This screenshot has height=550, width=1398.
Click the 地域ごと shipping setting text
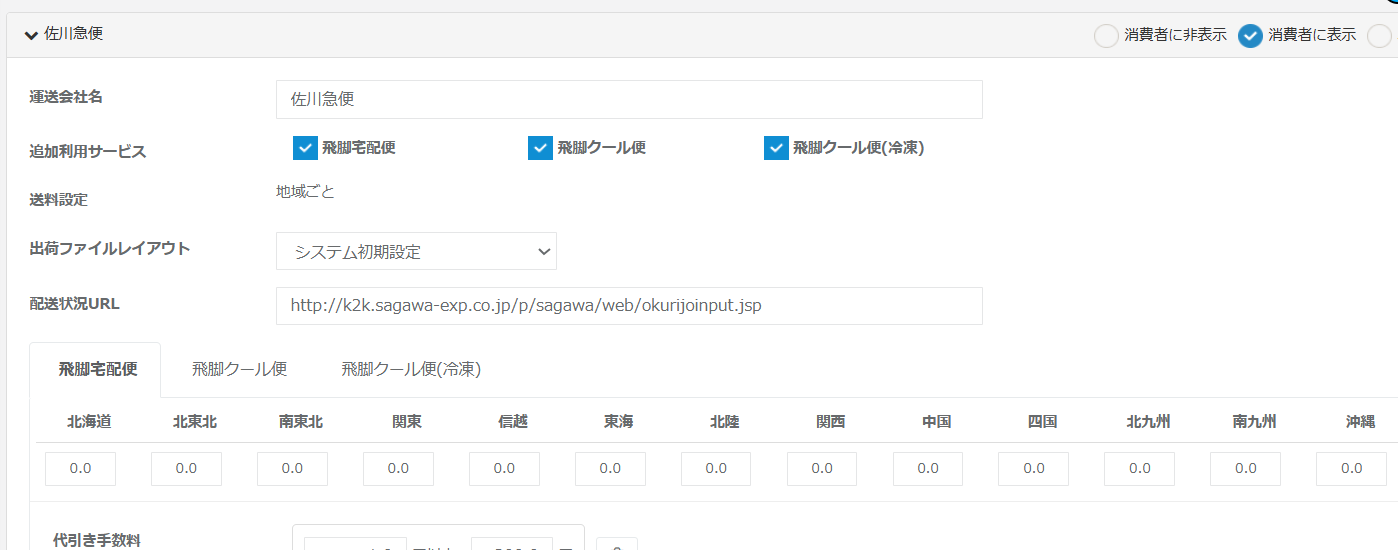pos(305,191)
